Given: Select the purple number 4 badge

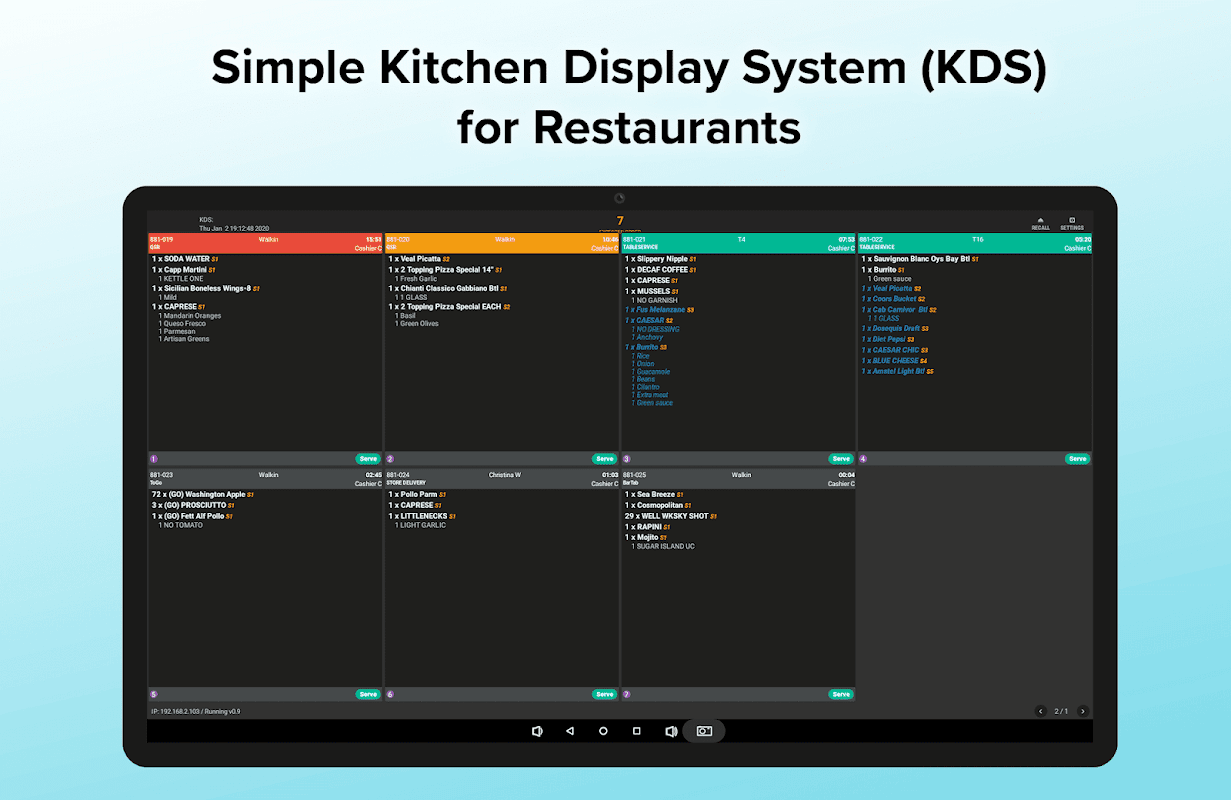Looking at the screenshot, I should click(x=863, y=459).
